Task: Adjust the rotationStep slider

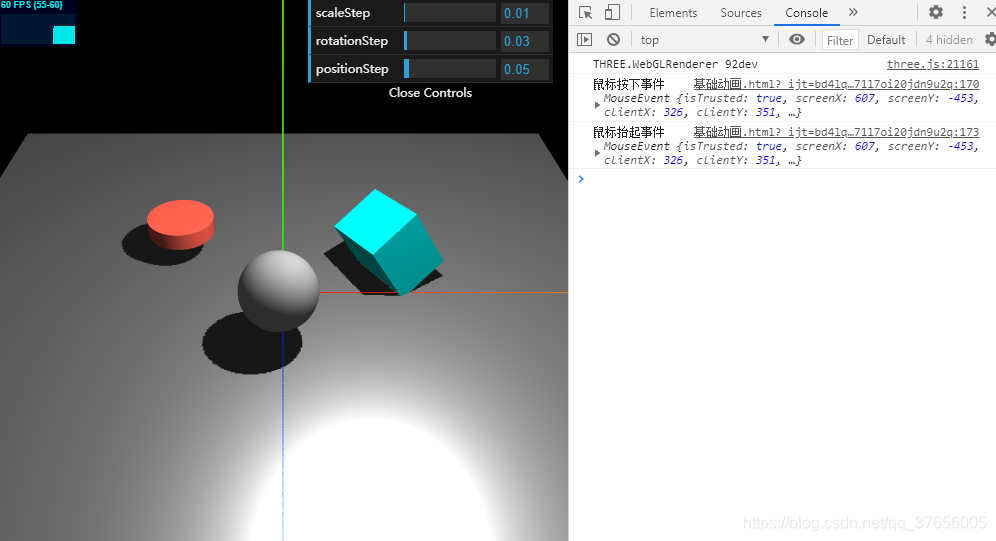Action: (450, 41)
